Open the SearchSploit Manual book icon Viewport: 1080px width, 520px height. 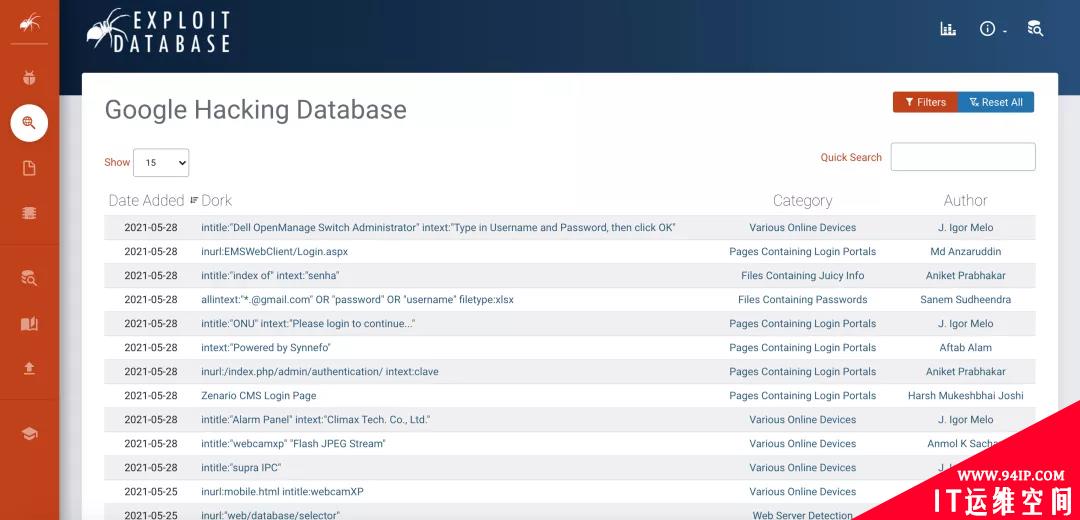29,324
